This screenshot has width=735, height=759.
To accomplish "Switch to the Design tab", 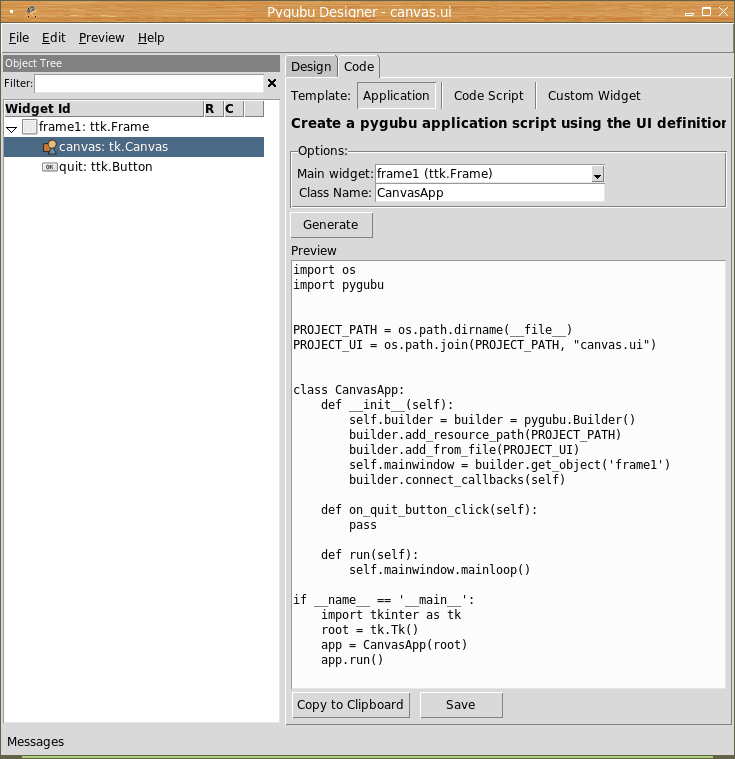I will point(311,67).
